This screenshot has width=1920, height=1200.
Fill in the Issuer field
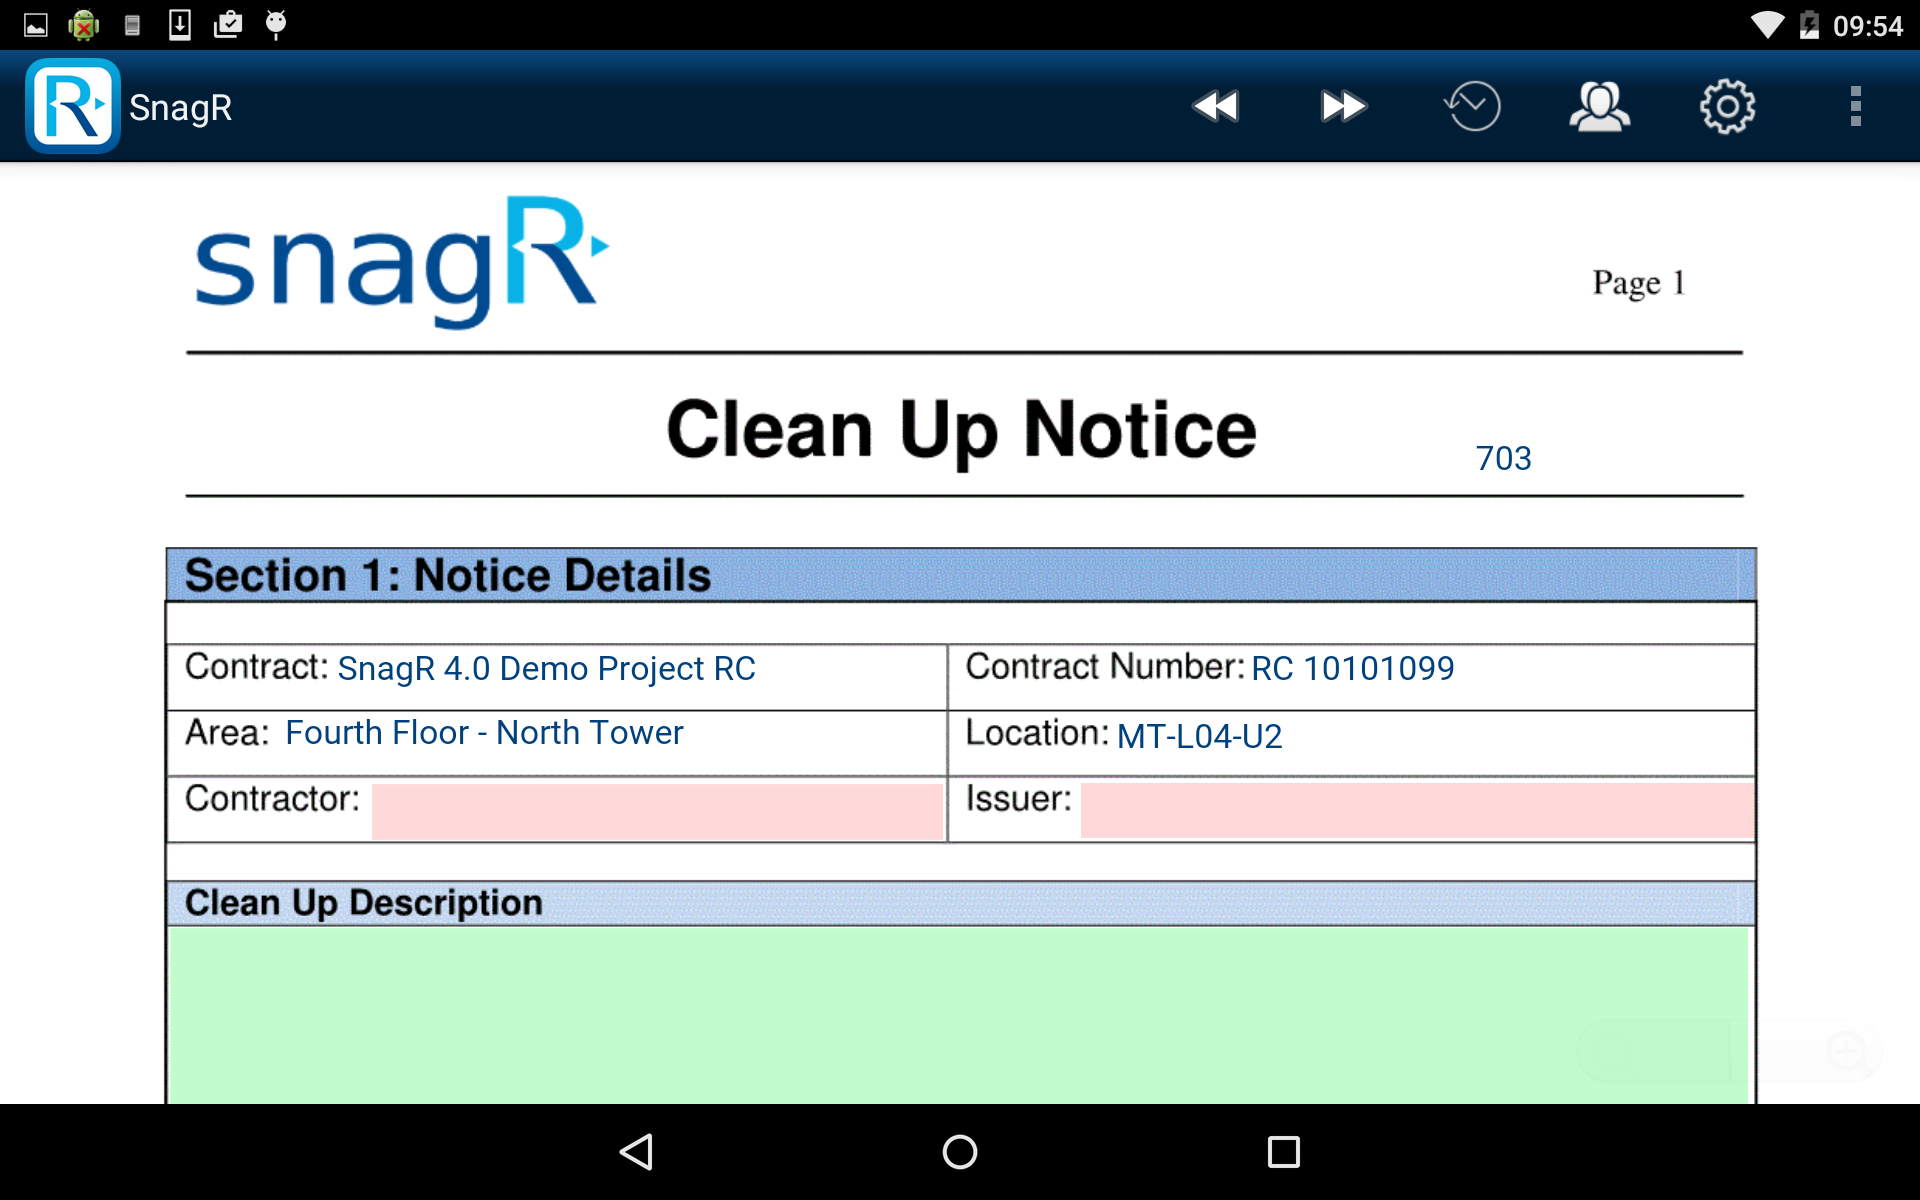[1415, 810]
